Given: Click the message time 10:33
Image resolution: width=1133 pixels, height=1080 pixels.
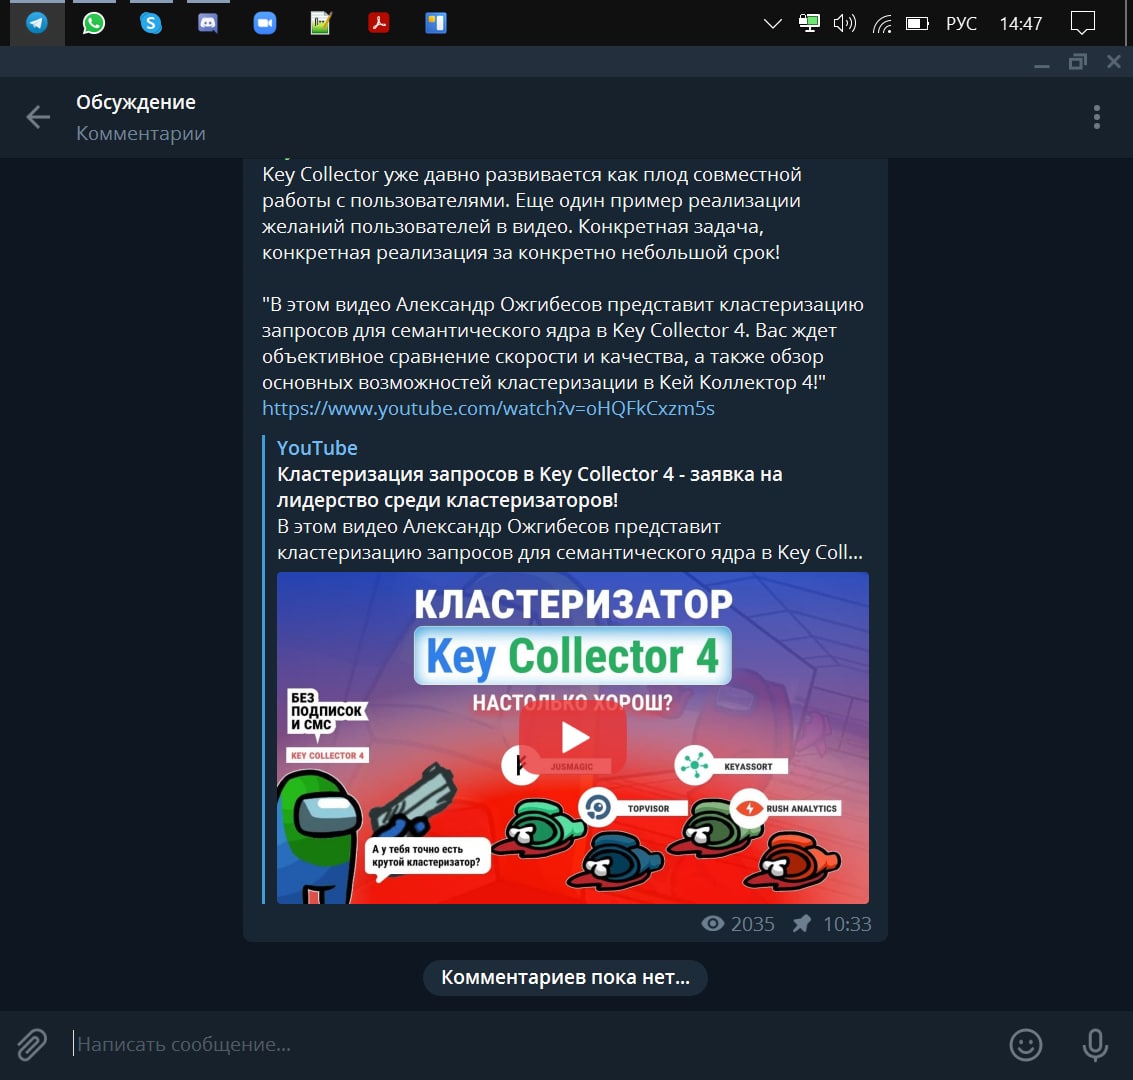Looking at the screenshot, I should click(847, 924).
